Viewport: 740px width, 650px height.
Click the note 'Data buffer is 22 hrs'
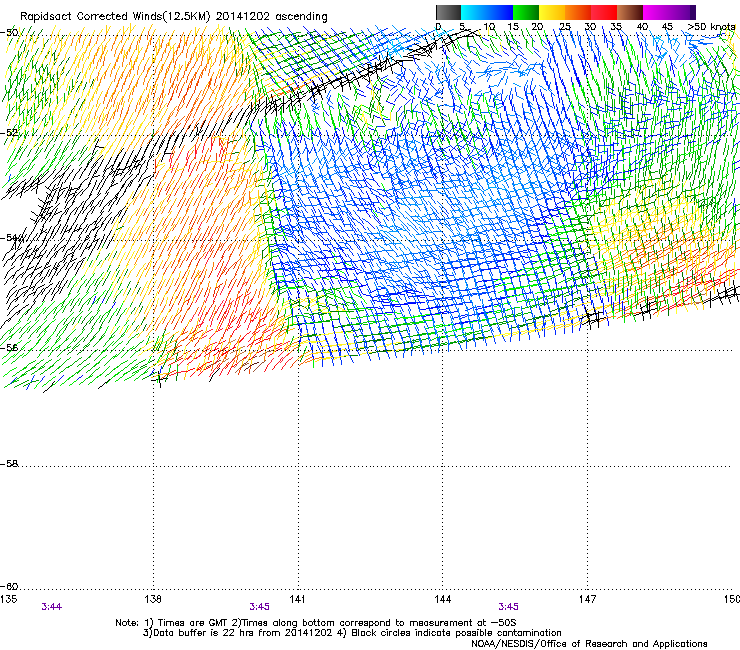(x=204, y=633)
